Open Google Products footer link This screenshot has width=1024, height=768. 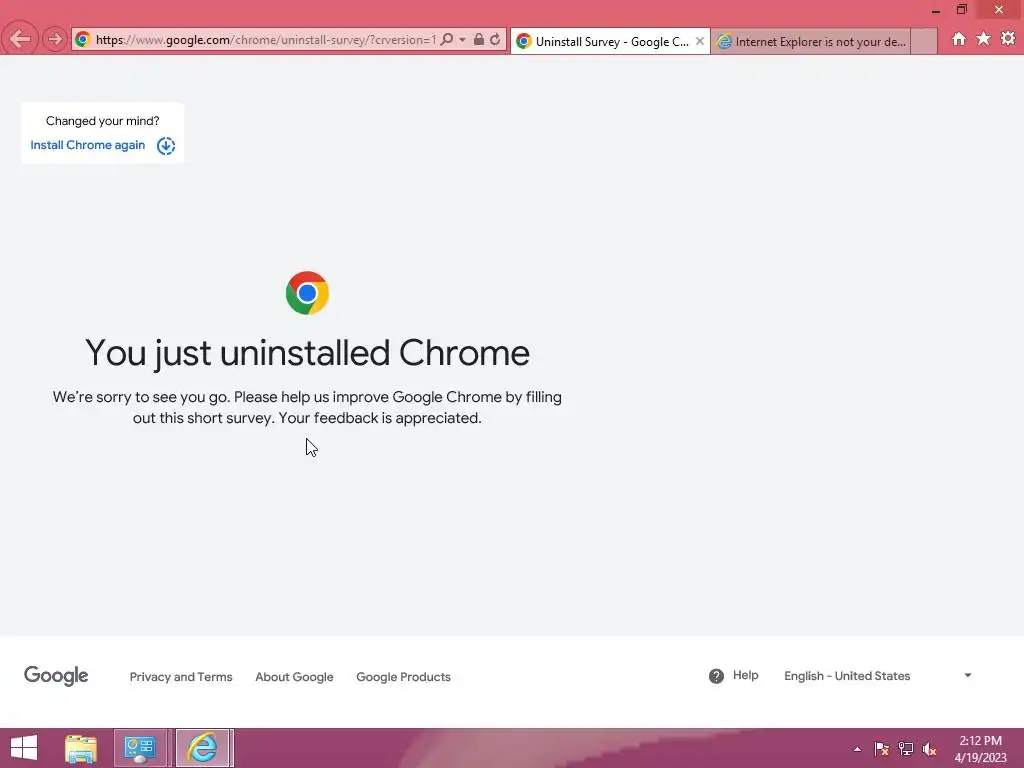pos(404,677)
